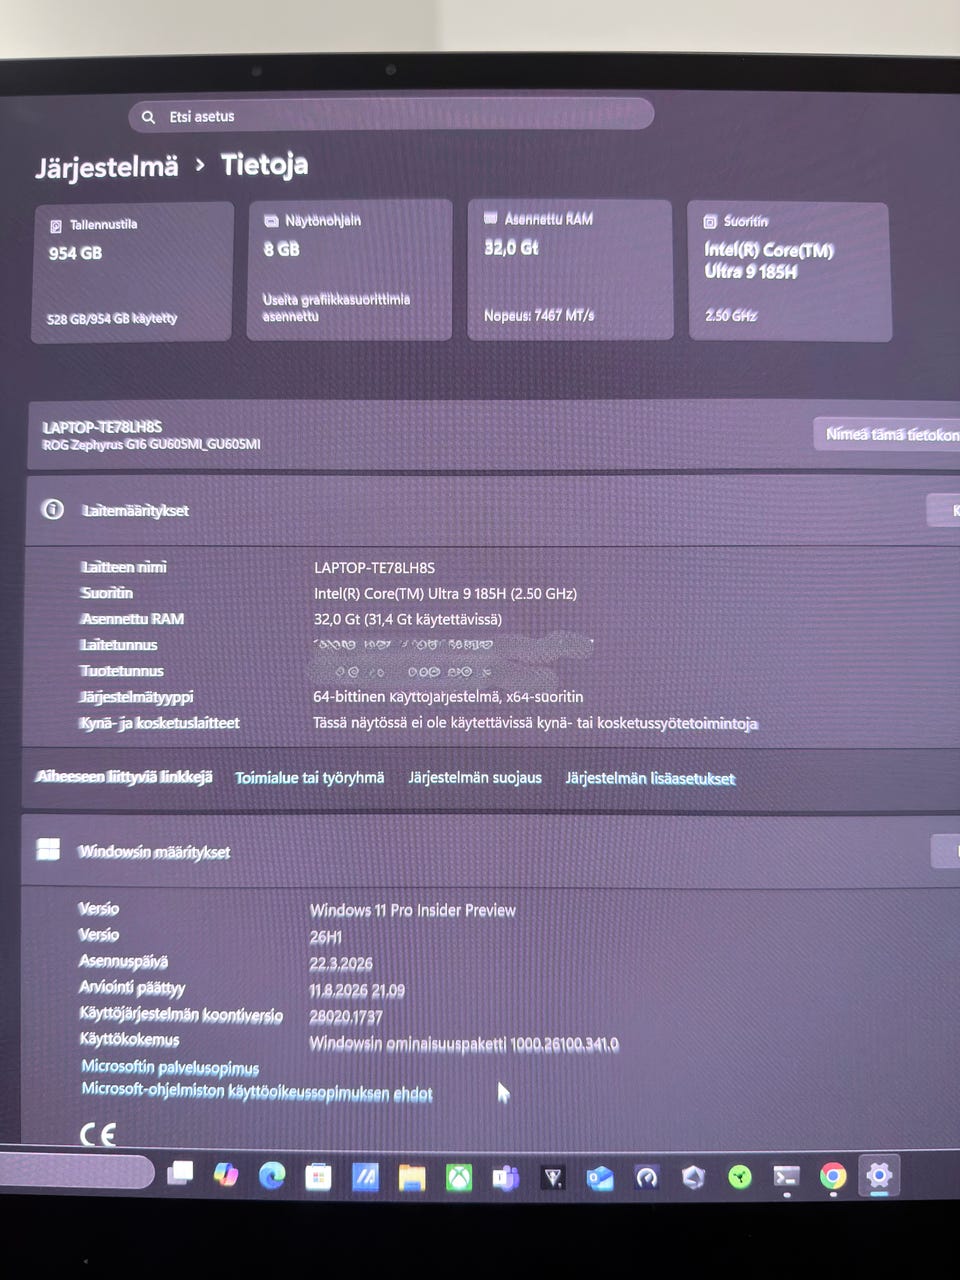Open Task View from the taskbar
Screen dimensions: 960x1280
pos(180,1174)
